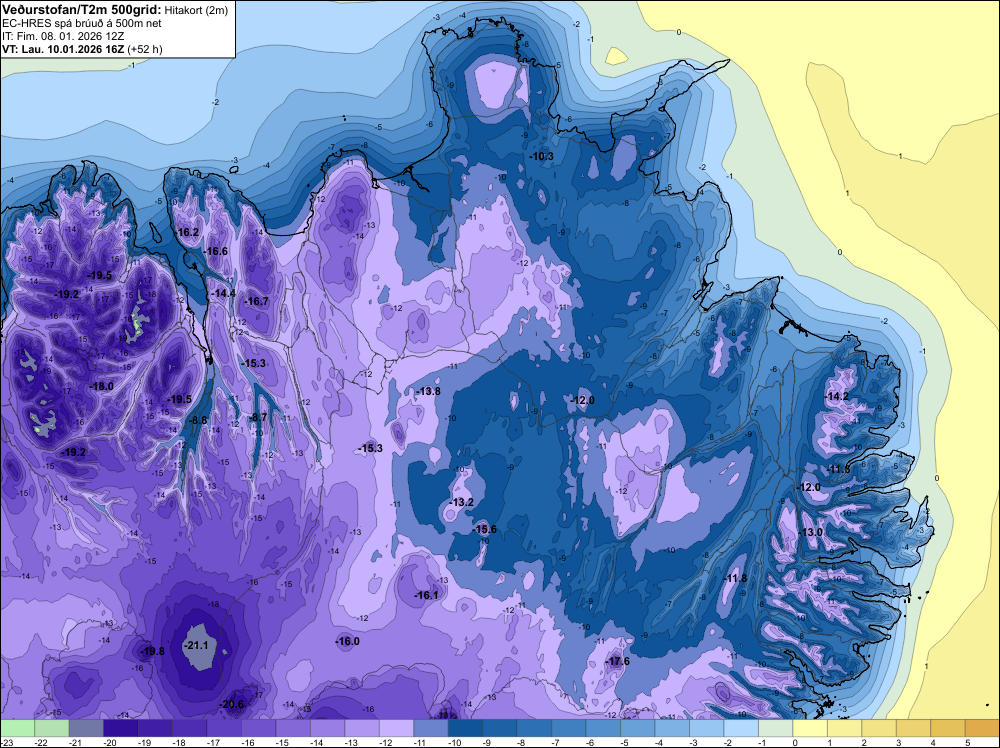The image size is (1000, 748).
Task: Select the pale yellow 0 legend swatch
Action: point(810,728)
